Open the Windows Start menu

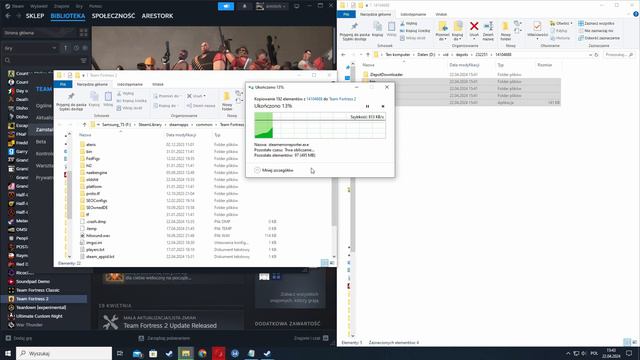point(8,353)
